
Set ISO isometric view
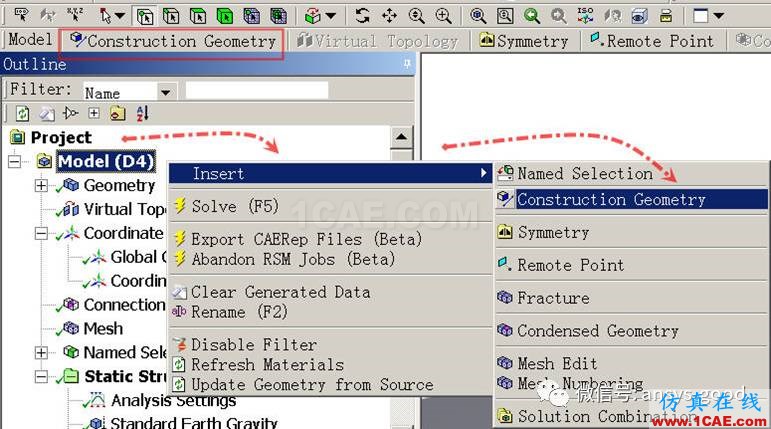(x=585, y=16)
